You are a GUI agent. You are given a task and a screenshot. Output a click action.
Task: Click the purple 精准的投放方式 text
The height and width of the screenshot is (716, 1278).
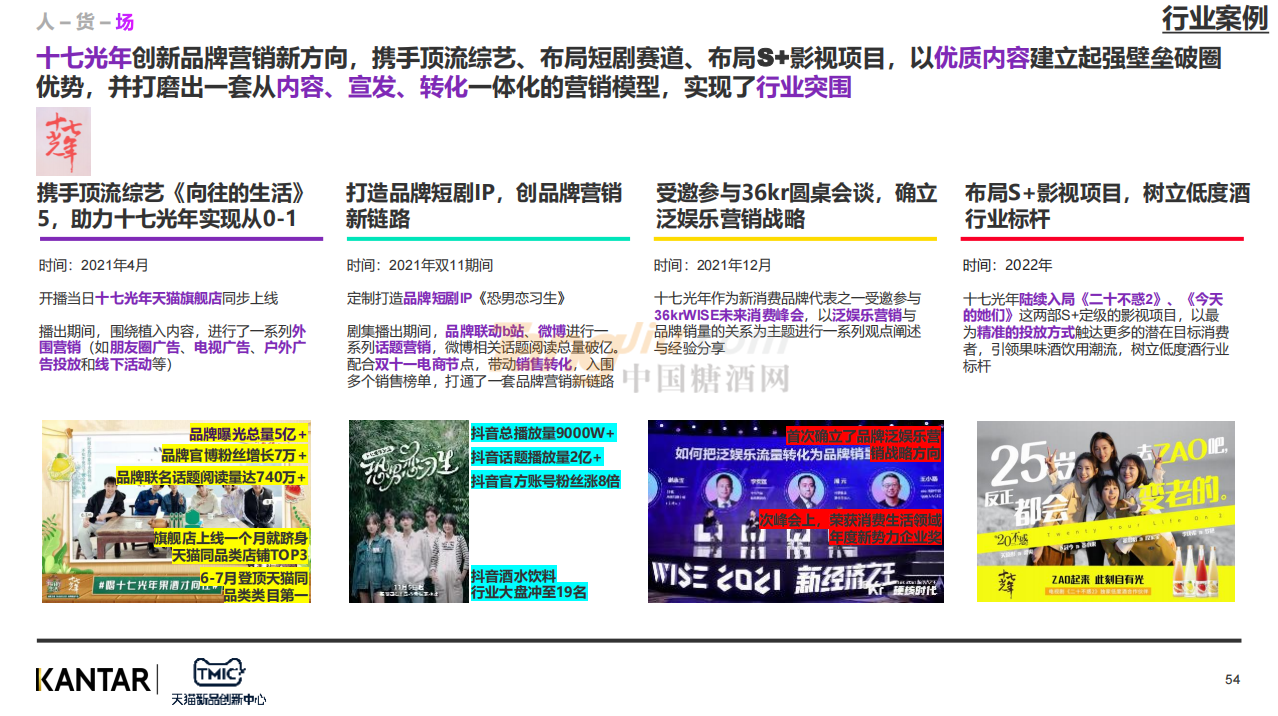(1024, 331)
